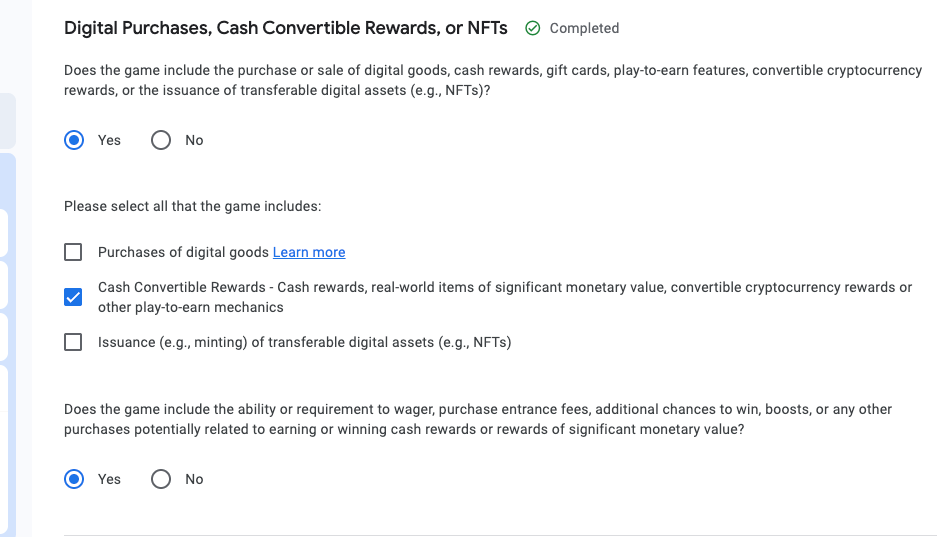The width and height of the screenshot is (937, 537).
Task: Click the green Completed checkmark icon
Action: [x=533, y=29]
